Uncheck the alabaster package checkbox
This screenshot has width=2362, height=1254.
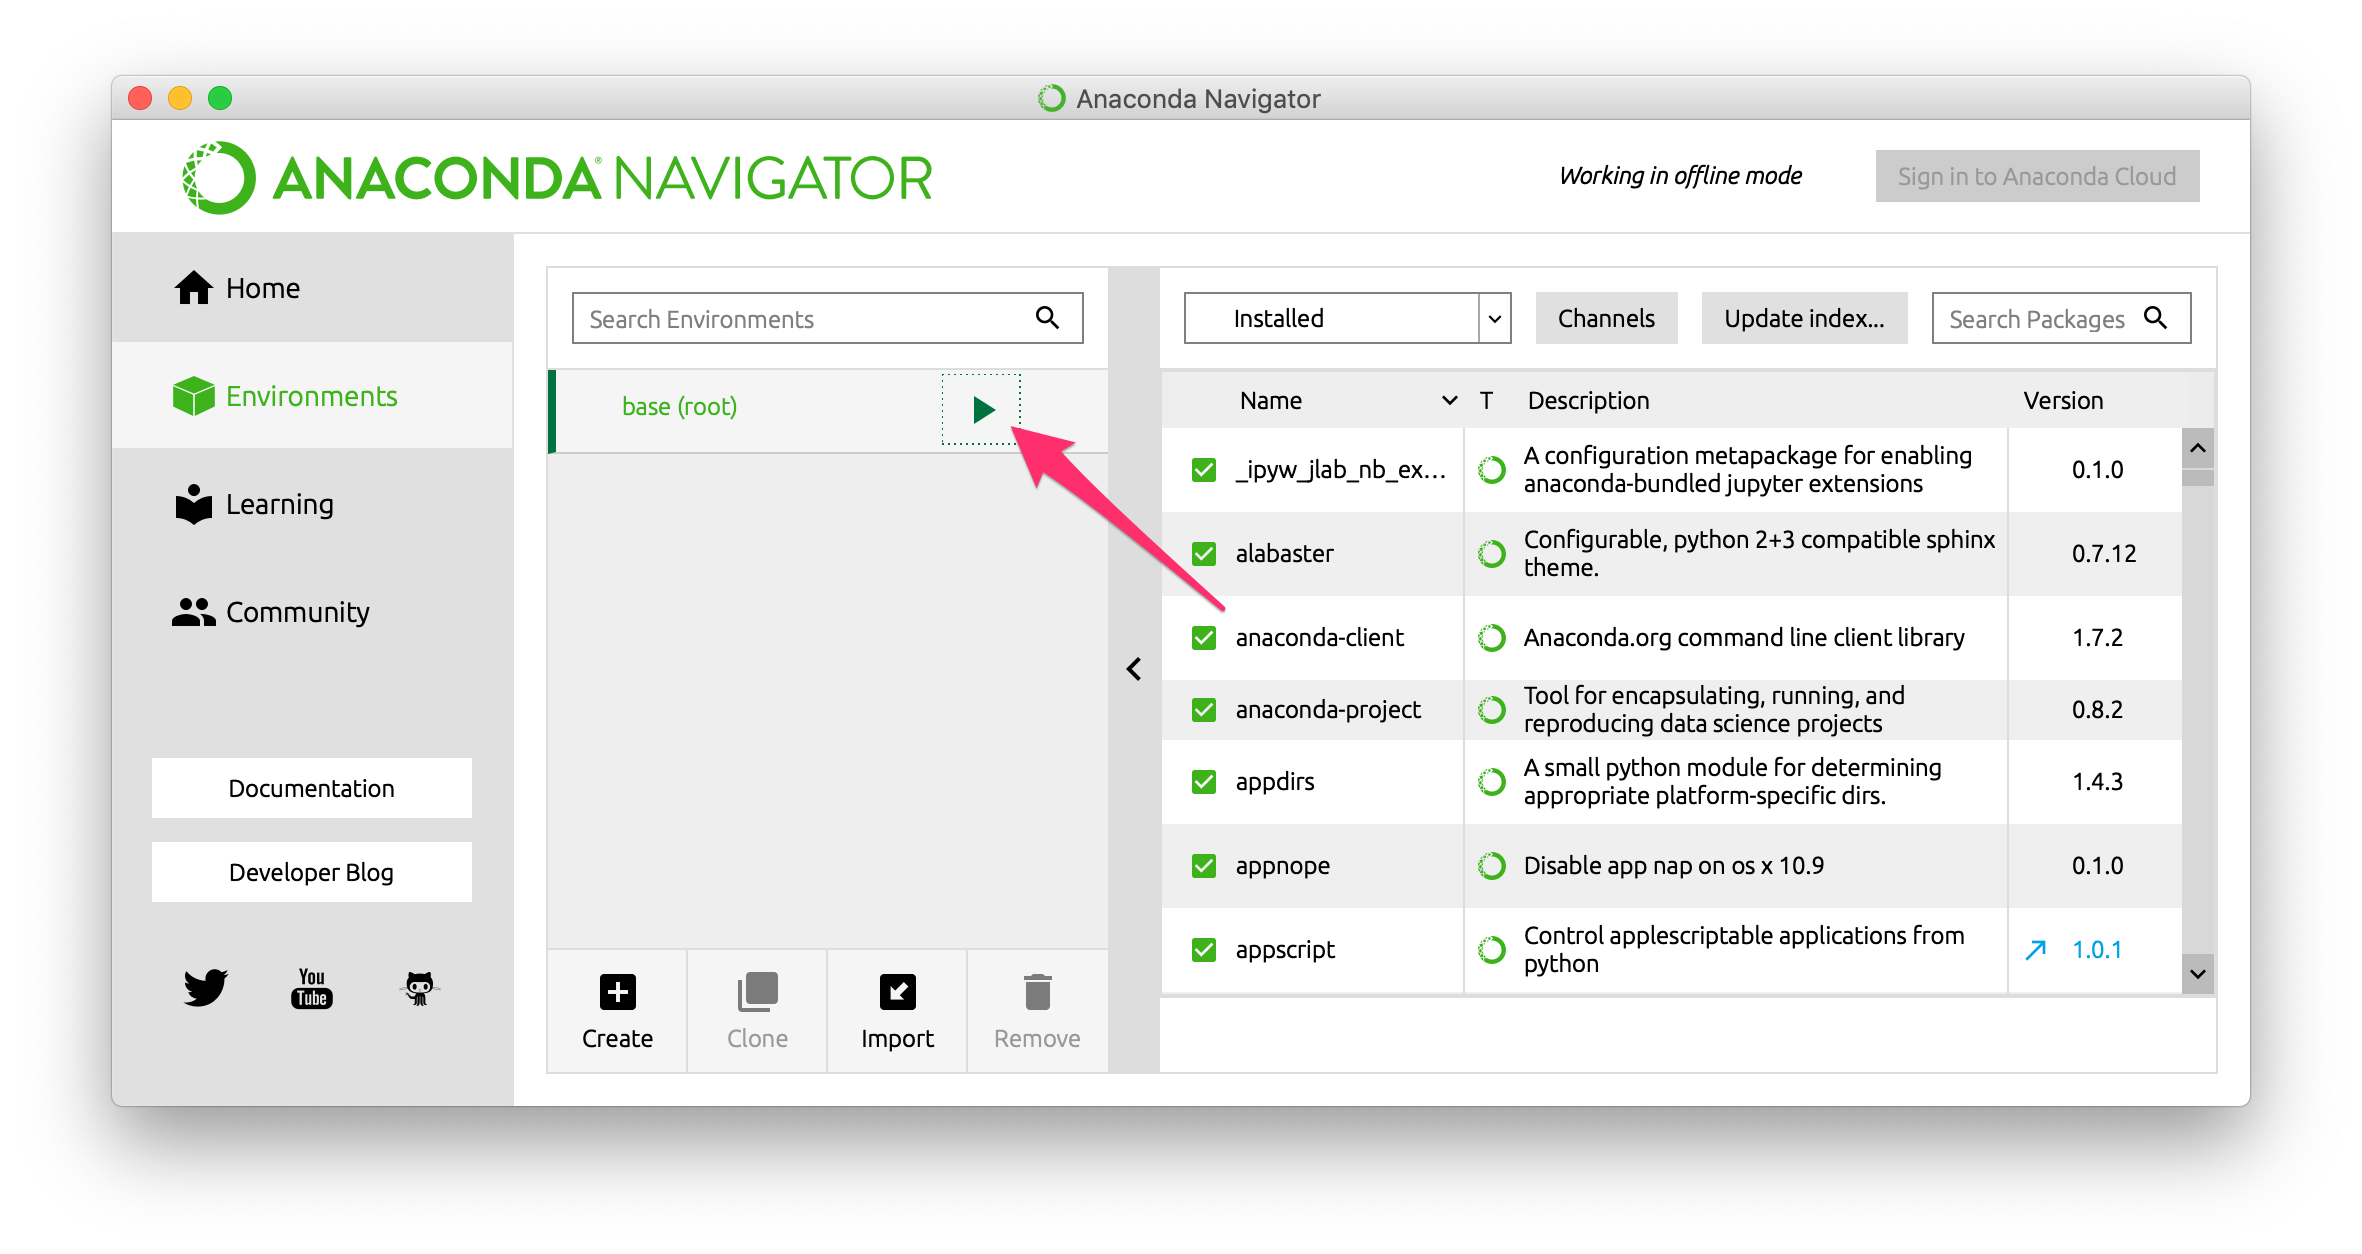[1204, 553]
